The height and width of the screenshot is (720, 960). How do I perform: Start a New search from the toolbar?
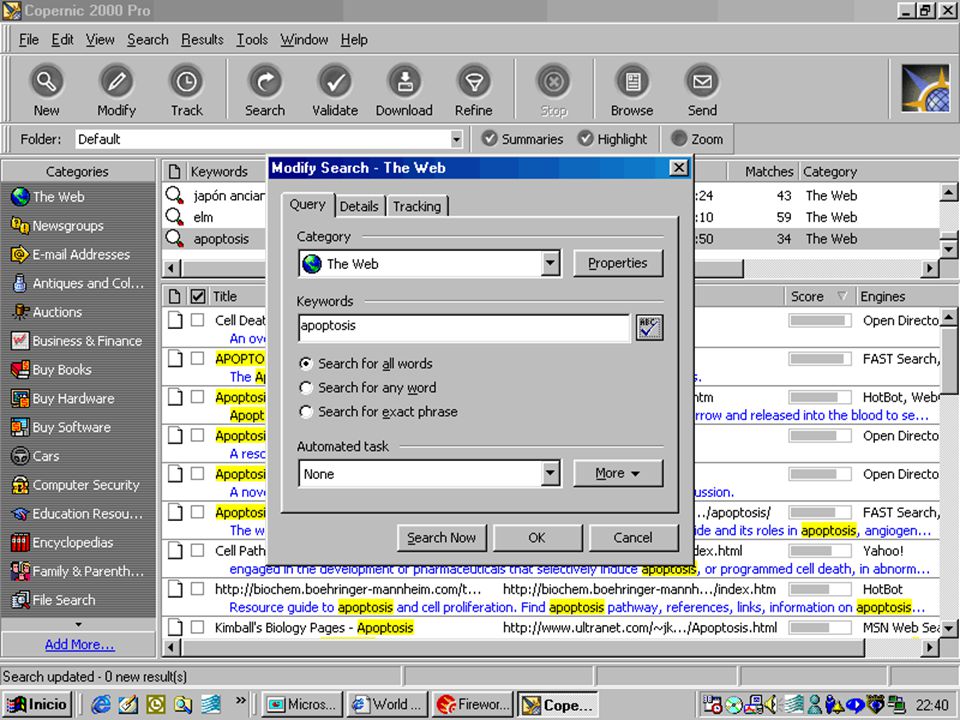coord(47,91)
